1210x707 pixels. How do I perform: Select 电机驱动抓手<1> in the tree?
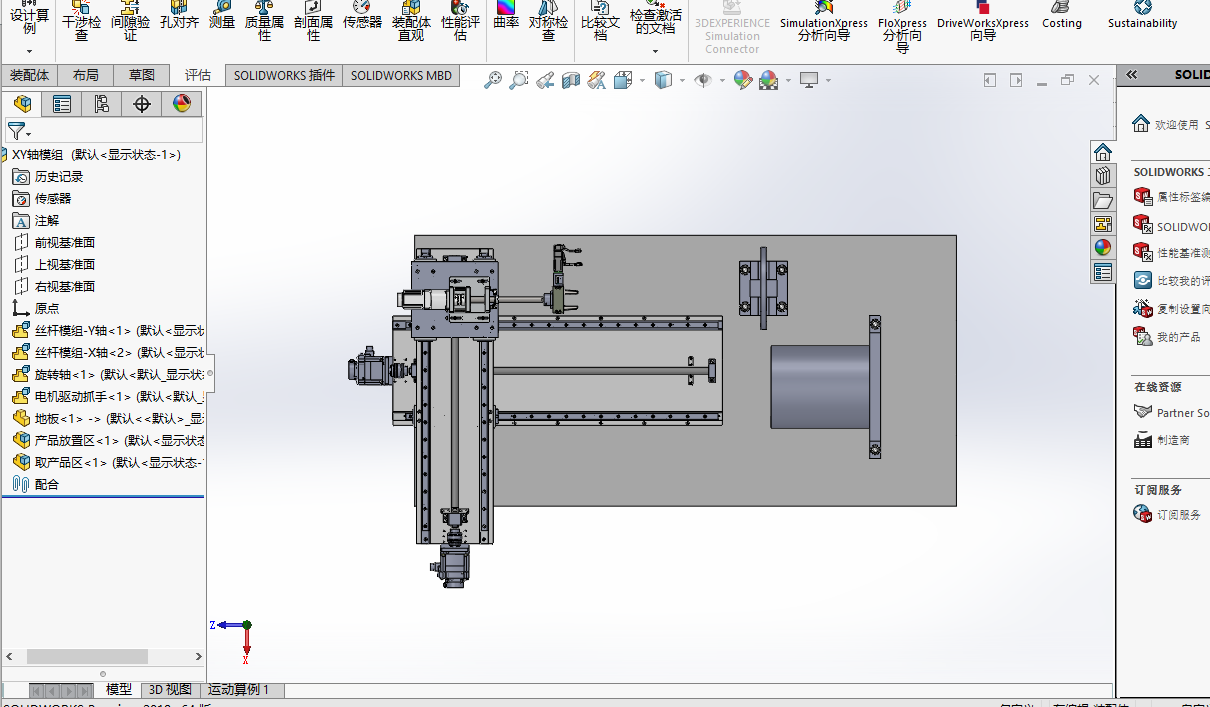click(x=107, y=396)
